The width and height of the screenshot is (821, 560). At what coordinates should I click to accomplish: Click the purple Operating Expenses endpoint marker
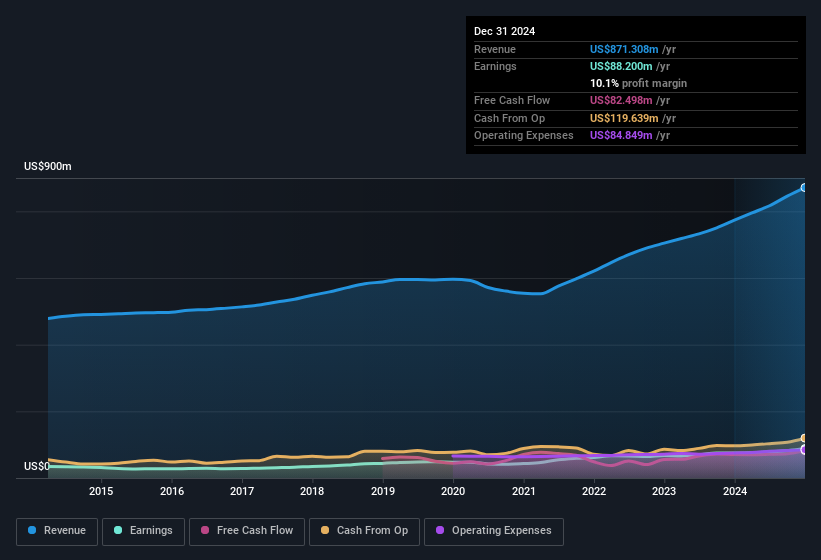[804, 450]
